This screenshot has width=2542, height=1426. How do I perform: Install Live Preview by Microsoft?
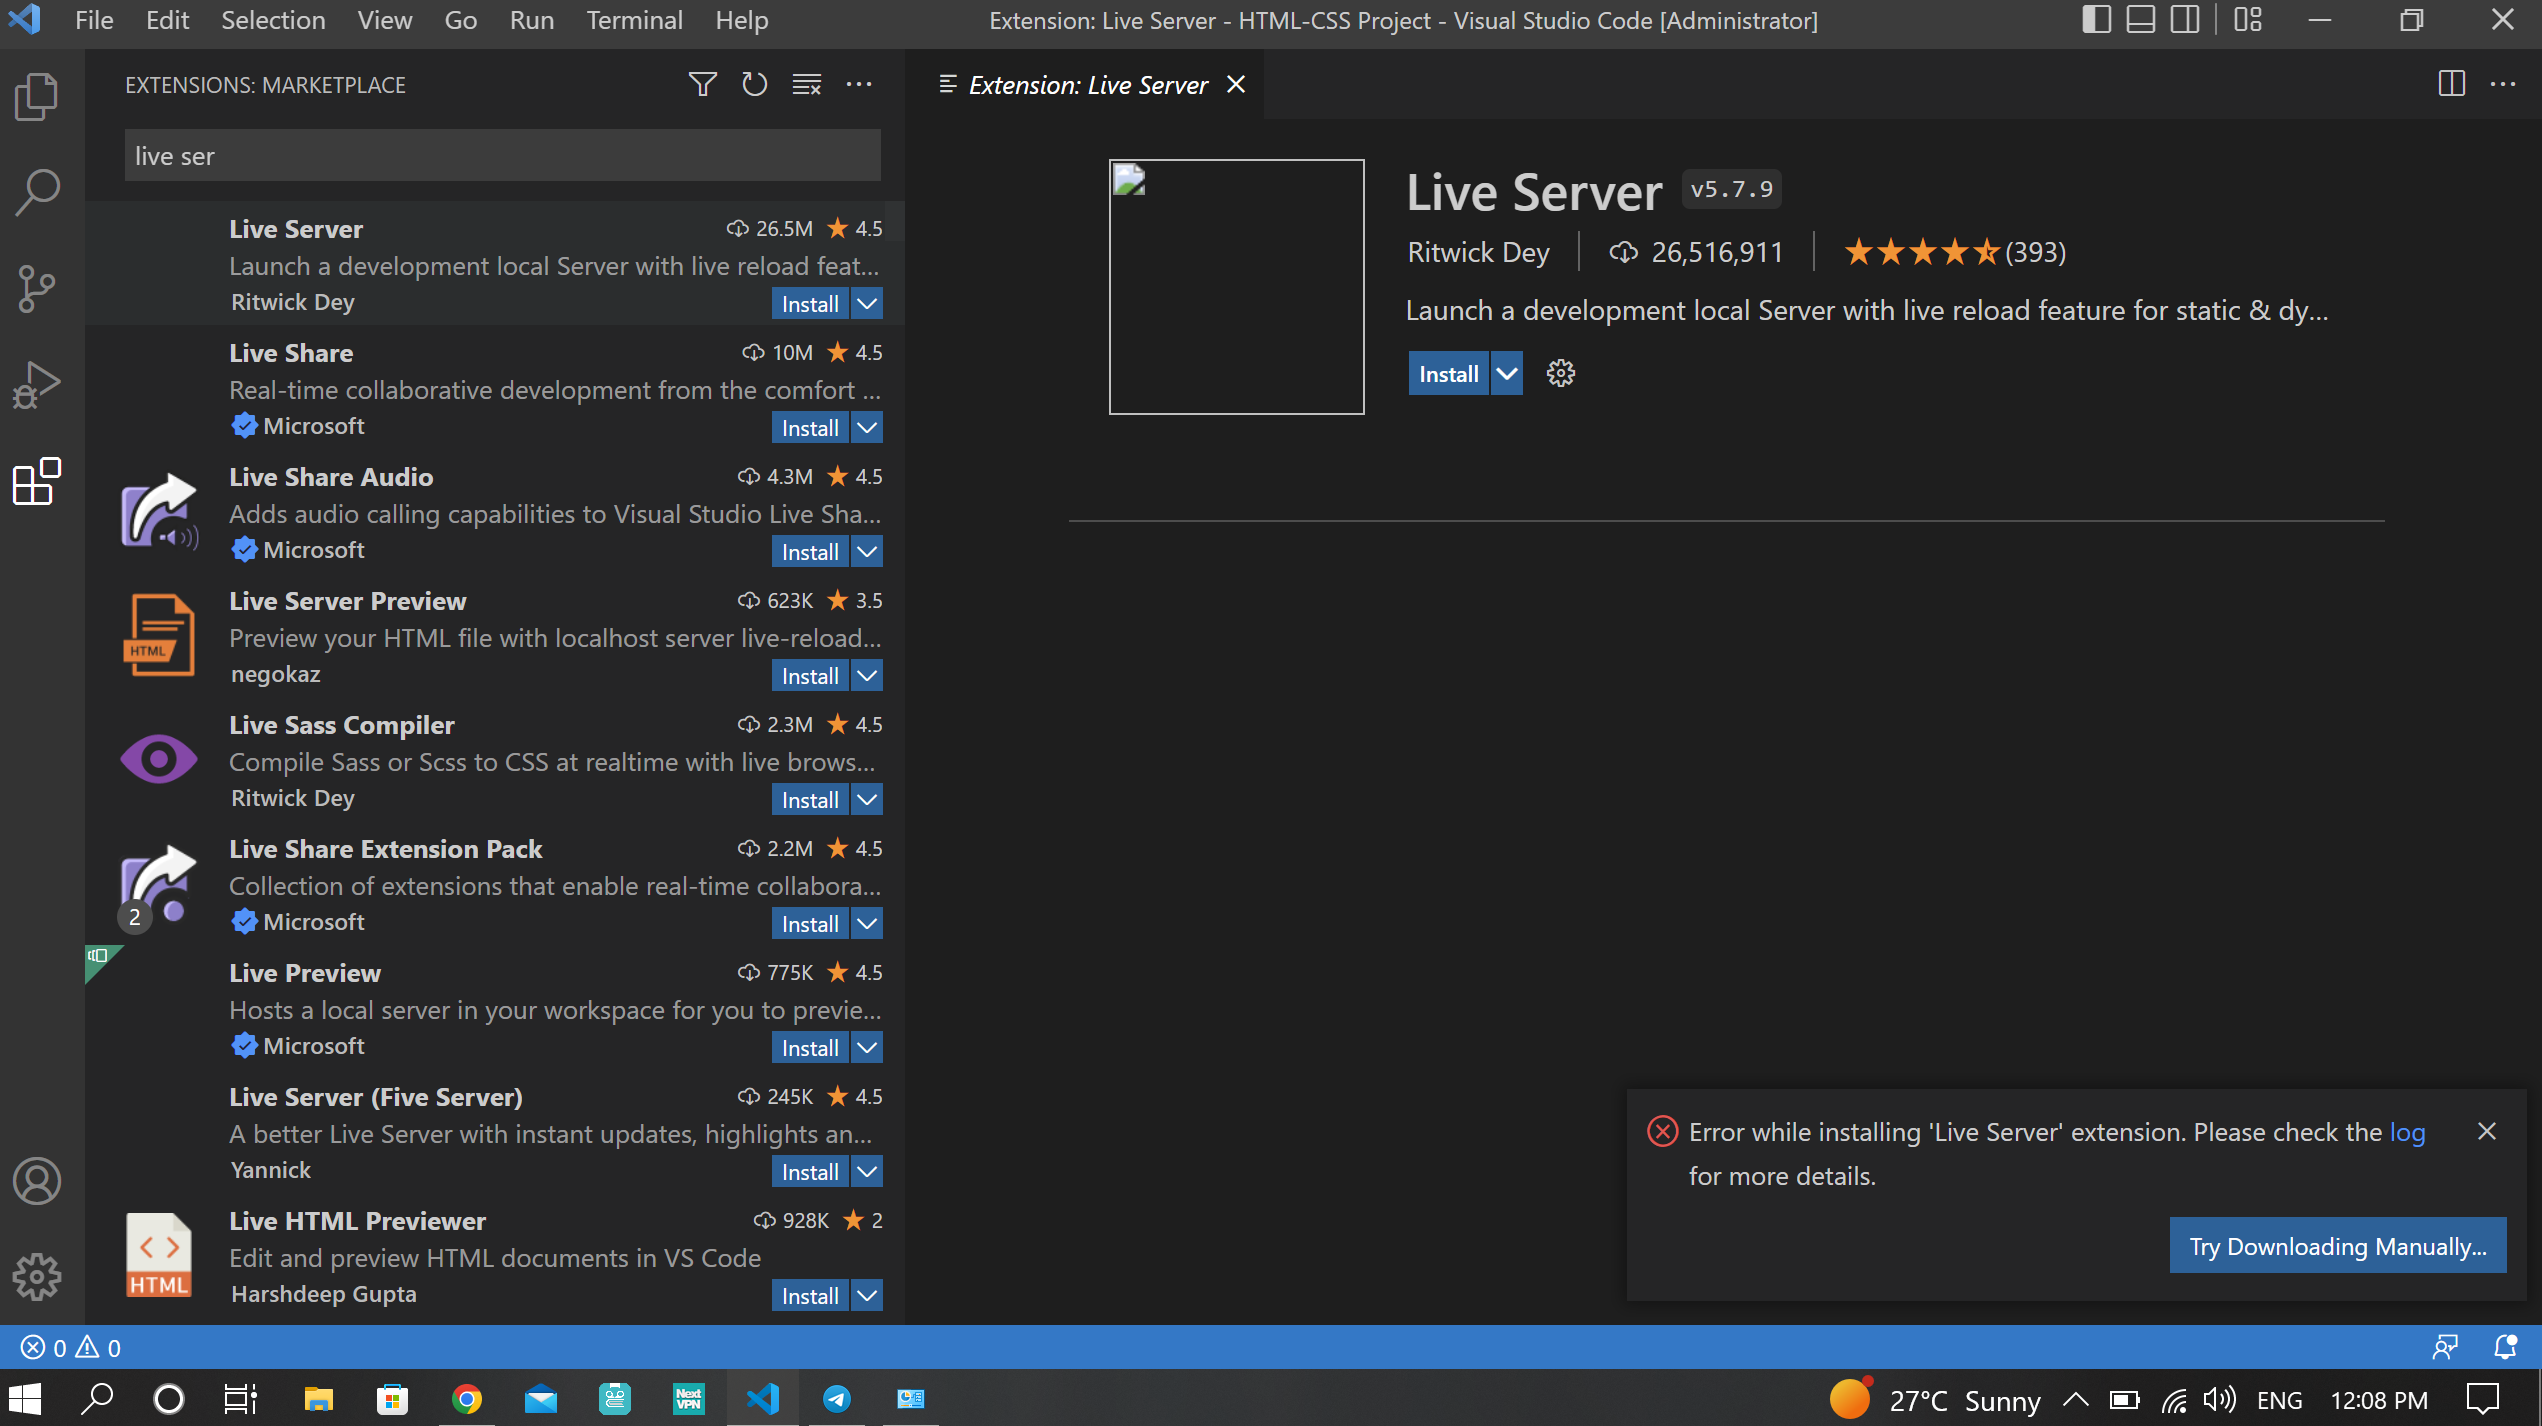click(x=810, y=1047)
